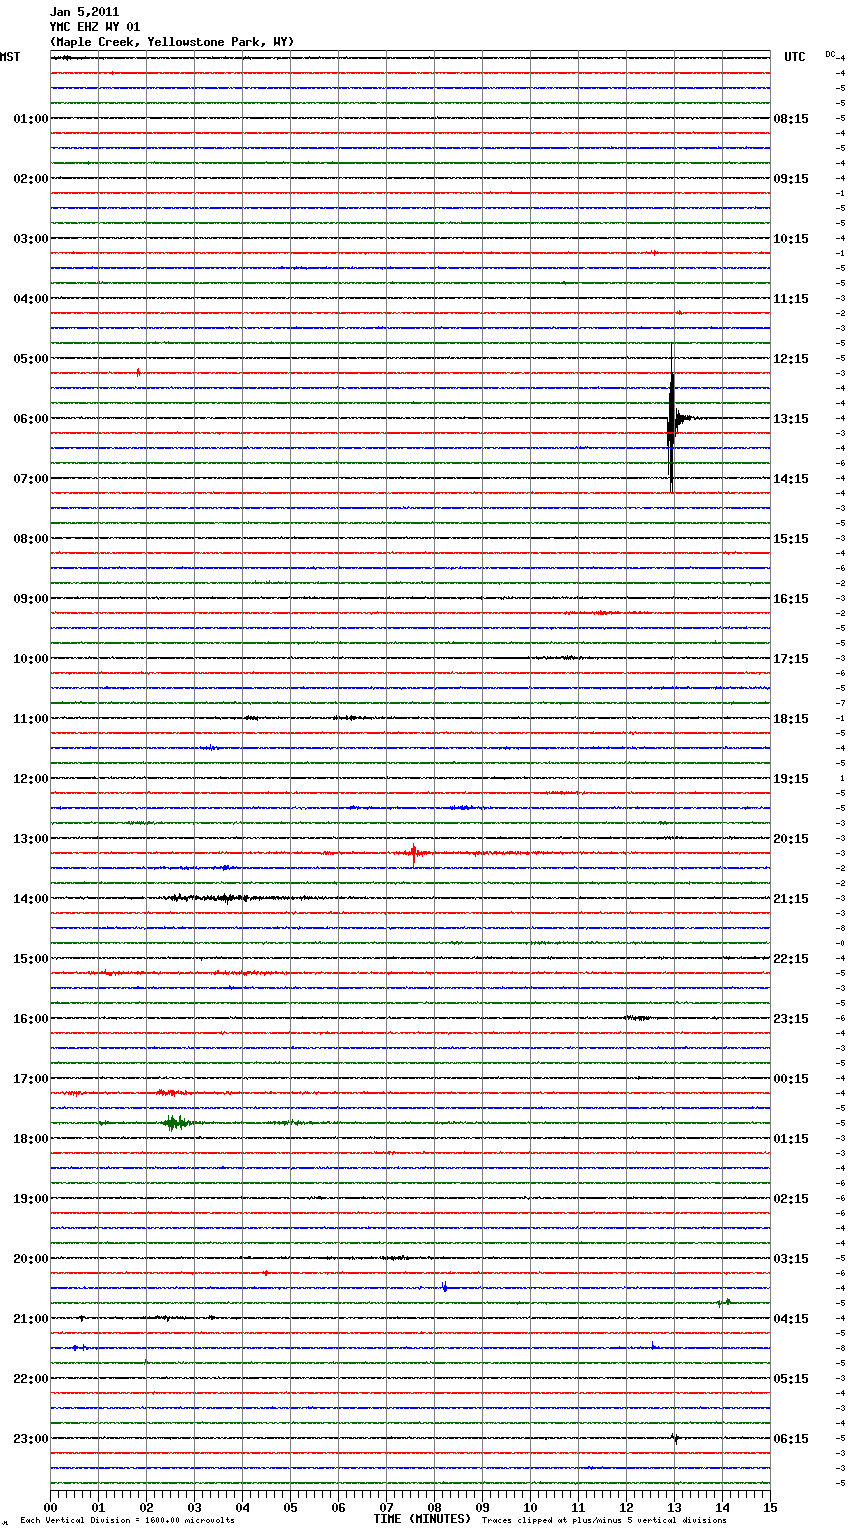Viewport: 850px width, 1534px height.
Task: Click the '09:00' MST hour label
Action: (31, 599)
